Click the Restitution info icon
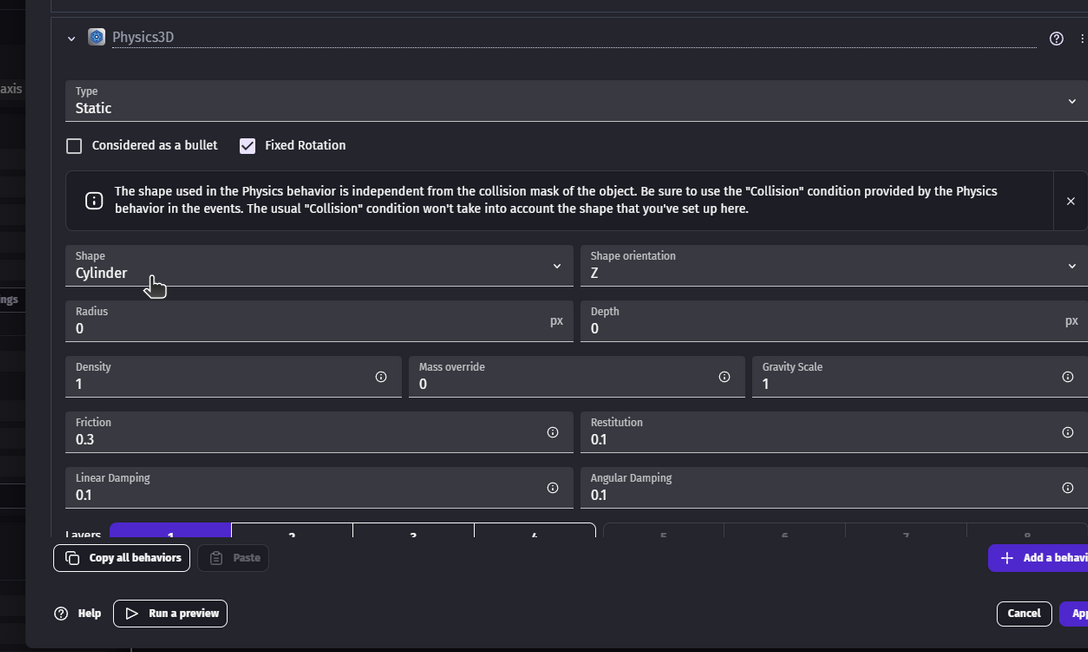Screen dimensions: 1088x652 [1067, 433]
